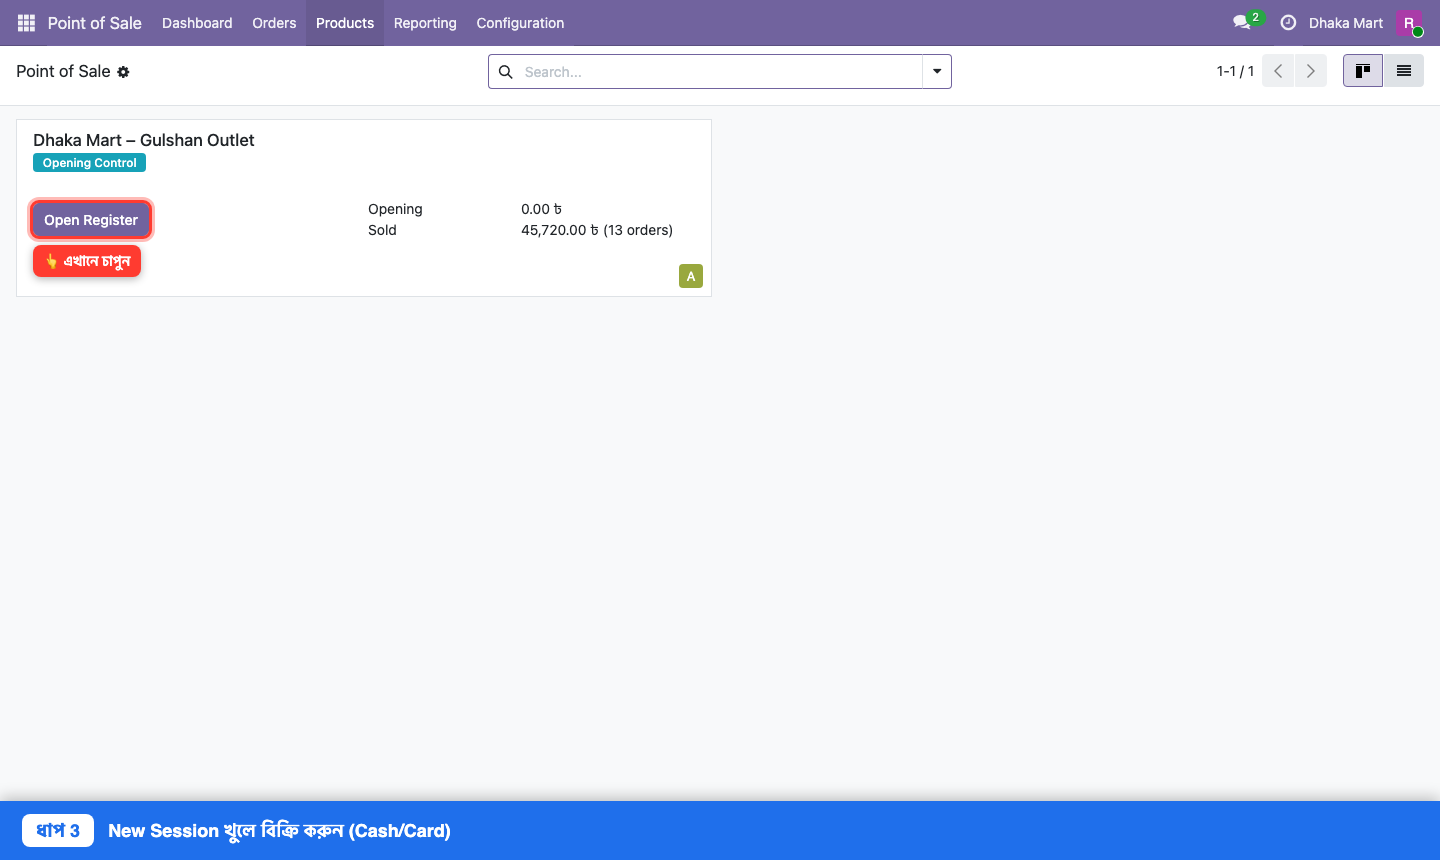Click the 'Opening Control' status badge
Screen dimensions: 1440x860
[90, 163]
